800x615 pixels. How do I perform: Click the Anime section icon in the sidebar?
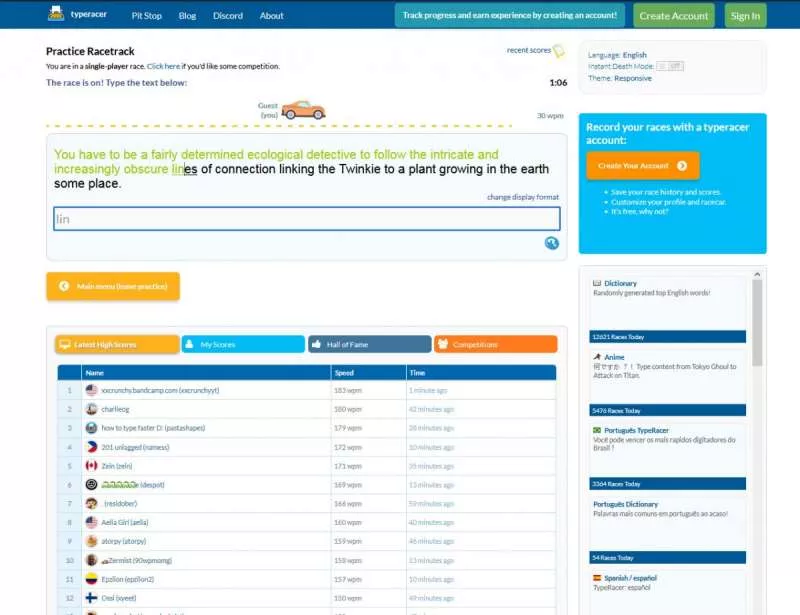597,356
